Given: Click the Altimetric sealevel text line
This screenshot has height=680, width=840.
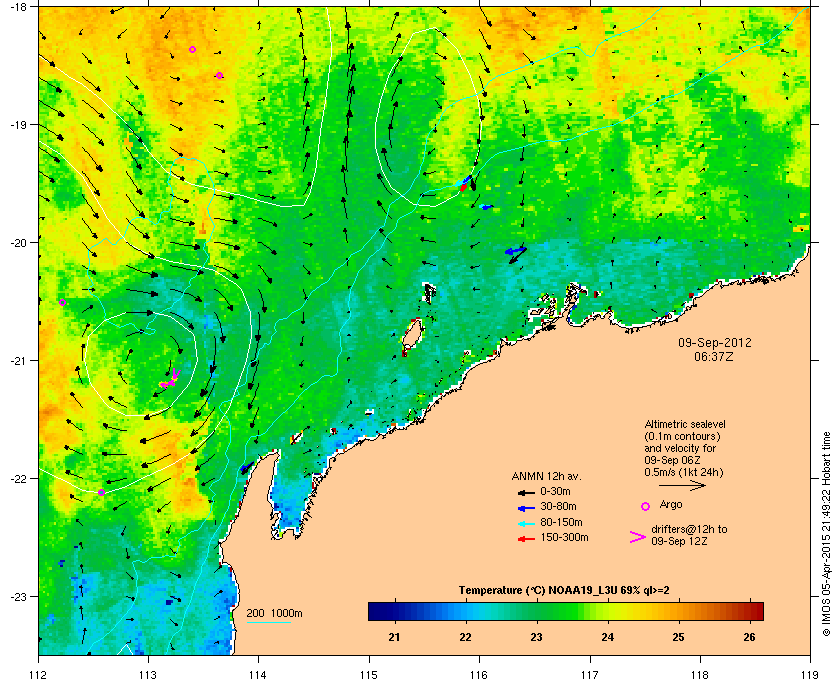Looking at the screenshot, I should tap(685, 424).
